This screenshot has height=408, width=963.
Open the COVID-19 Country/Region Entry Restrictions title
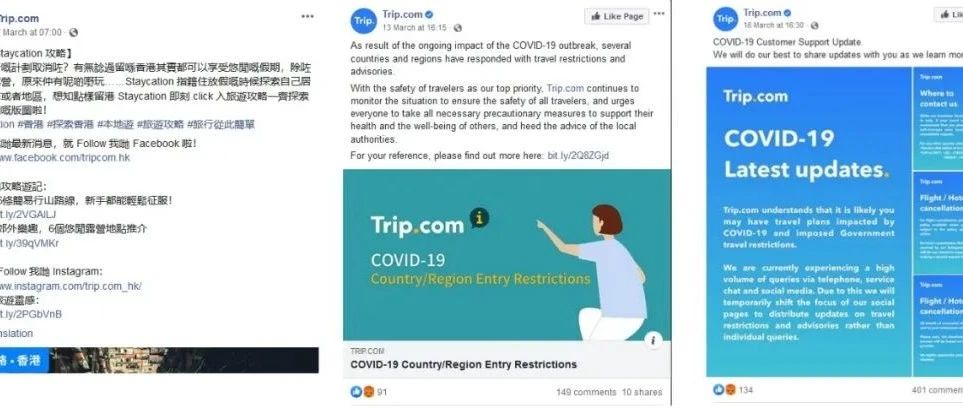[464, 364]
